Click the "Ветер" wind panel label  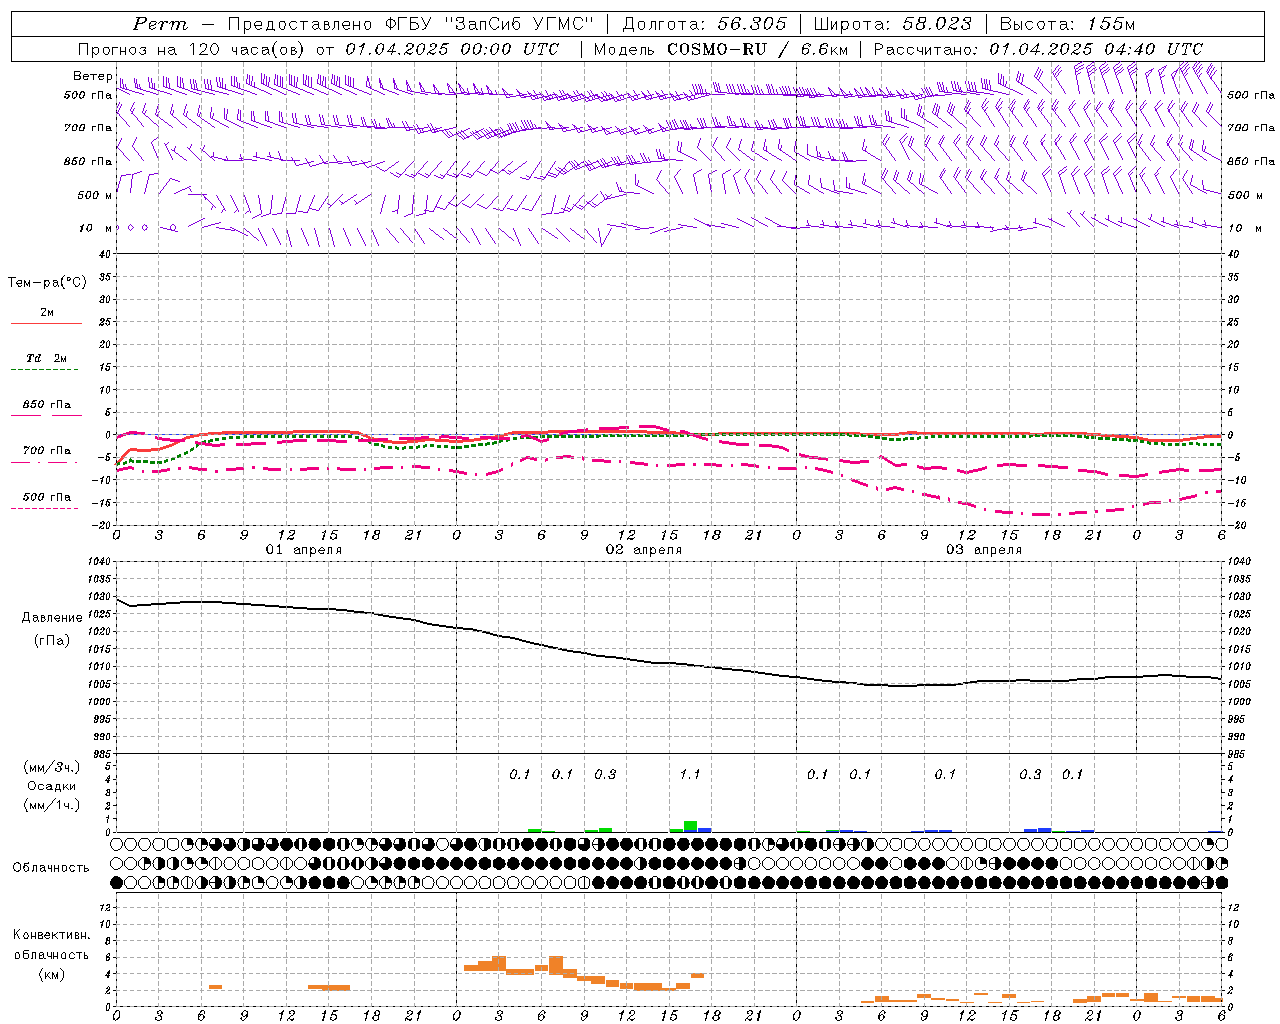(x=92, y=76)
